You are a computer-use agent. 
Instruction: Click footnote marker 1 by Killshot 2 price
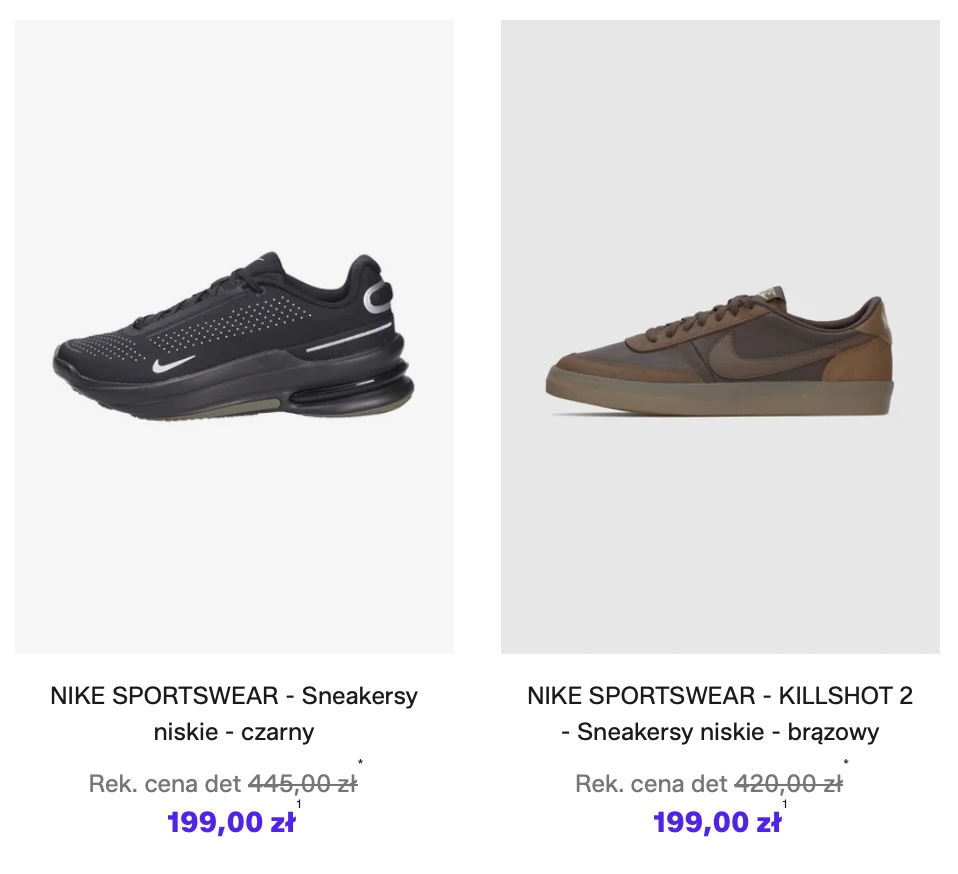click(x=785, y=804)
